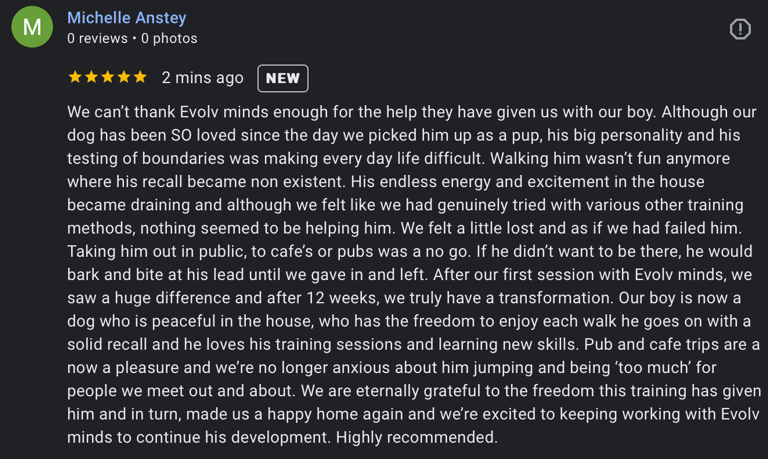Image resolution: width=768 pixels, height=459 pixels.
Task: Click the report review flag icon
Action: [740, 29]
